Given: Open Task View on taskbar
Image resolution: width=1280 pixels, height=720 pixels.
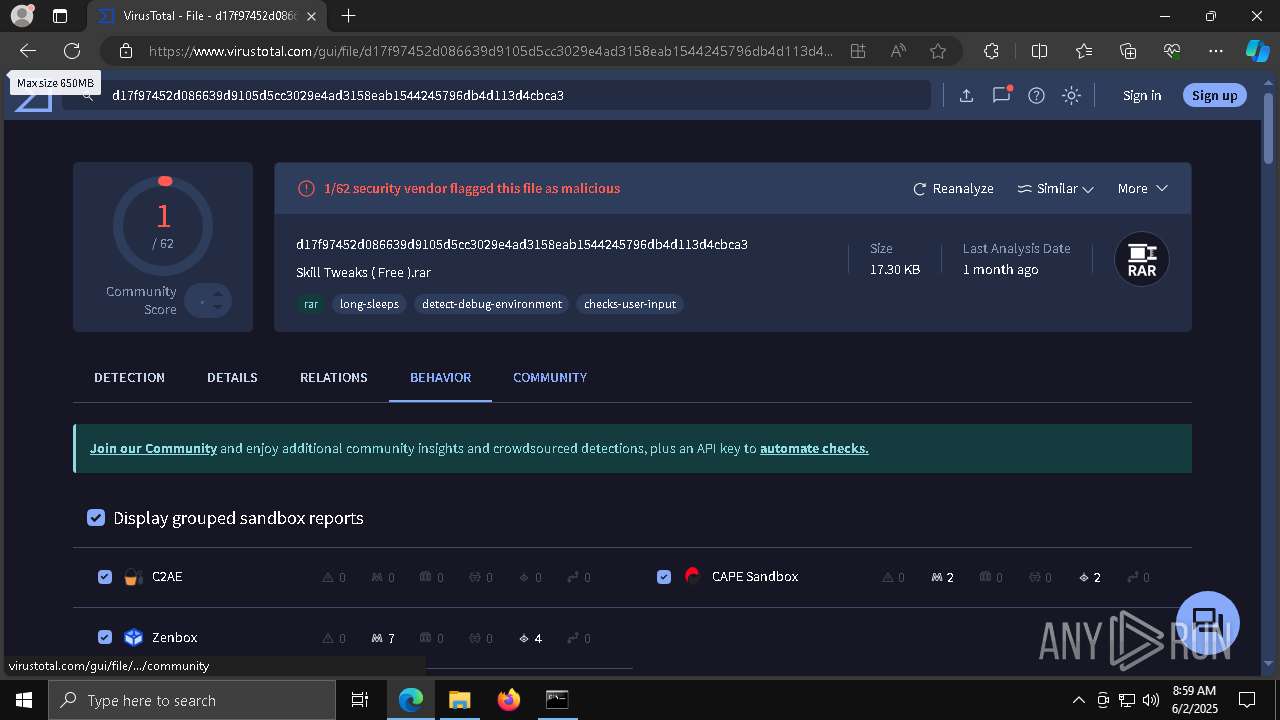Looking at the screenshot, I should click(x=360, y=700).
